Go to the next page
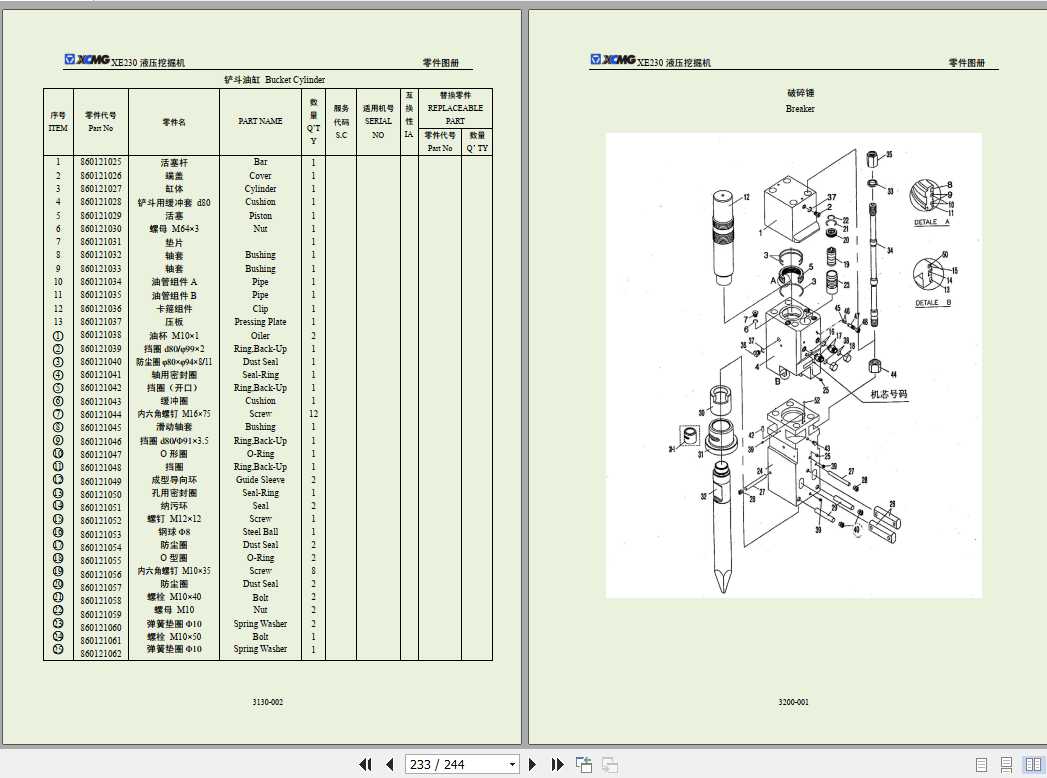Image resolution: width=1047 pixels, height=778 pixels. (532, 764)
